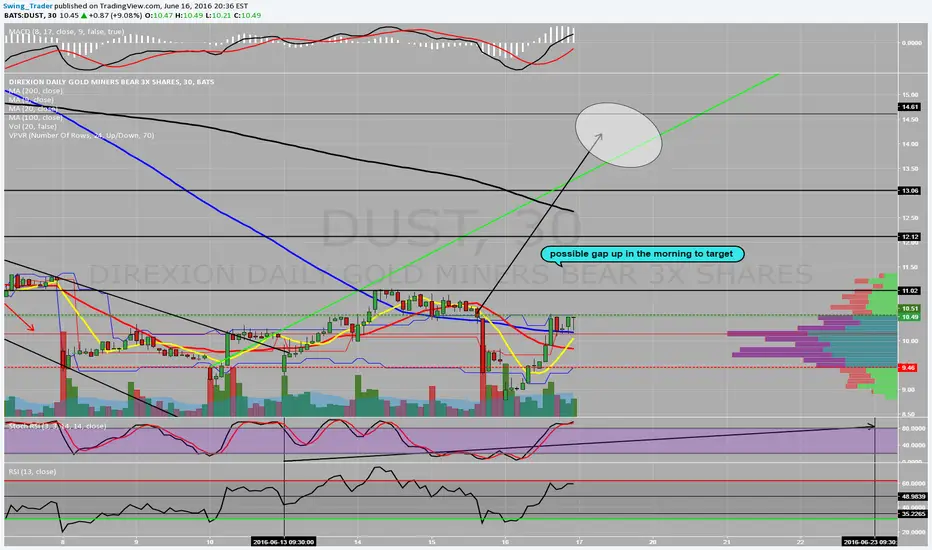Screen dimensions: 932x550
Task: Click the 11.02 price level label
Action: click(909, 291)
